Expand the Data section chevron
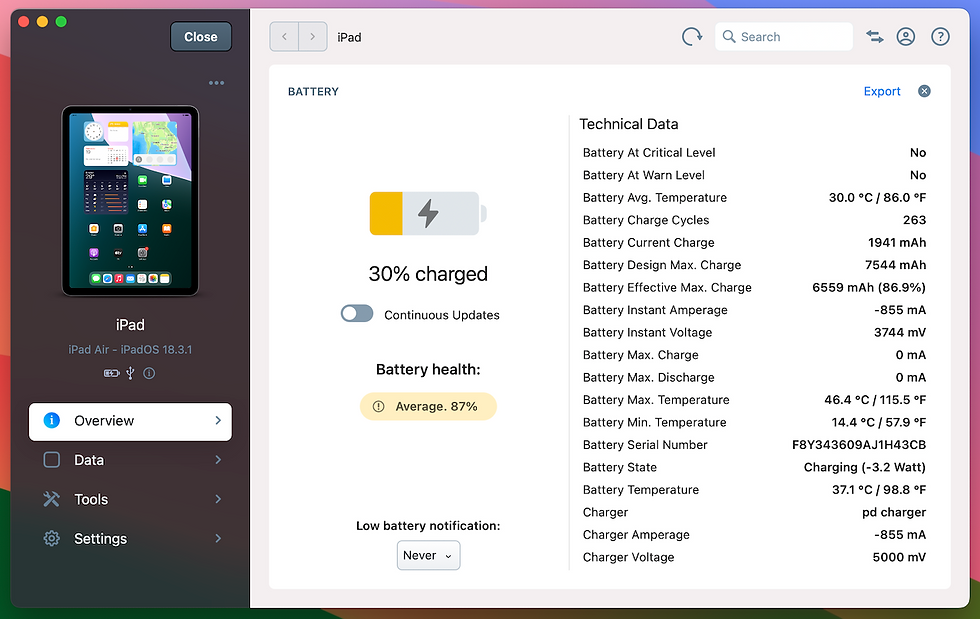 click(218, 460)
